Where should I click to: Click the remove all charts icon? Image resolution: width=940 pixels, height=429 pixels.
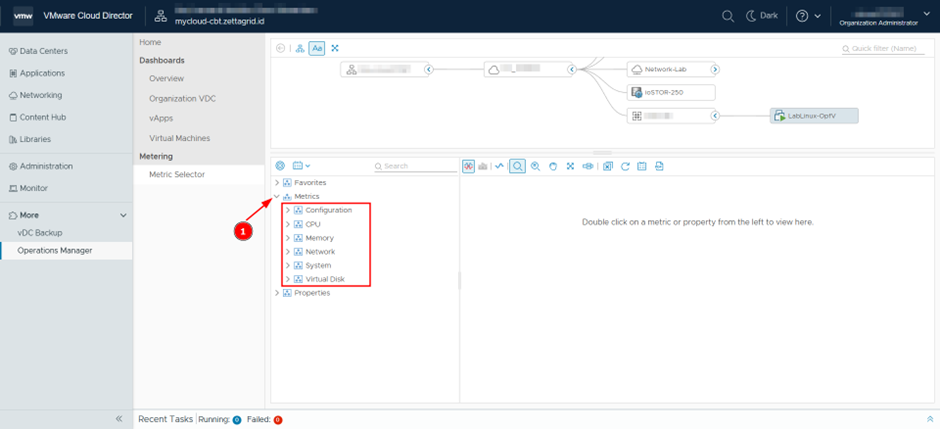click(607, 166)
